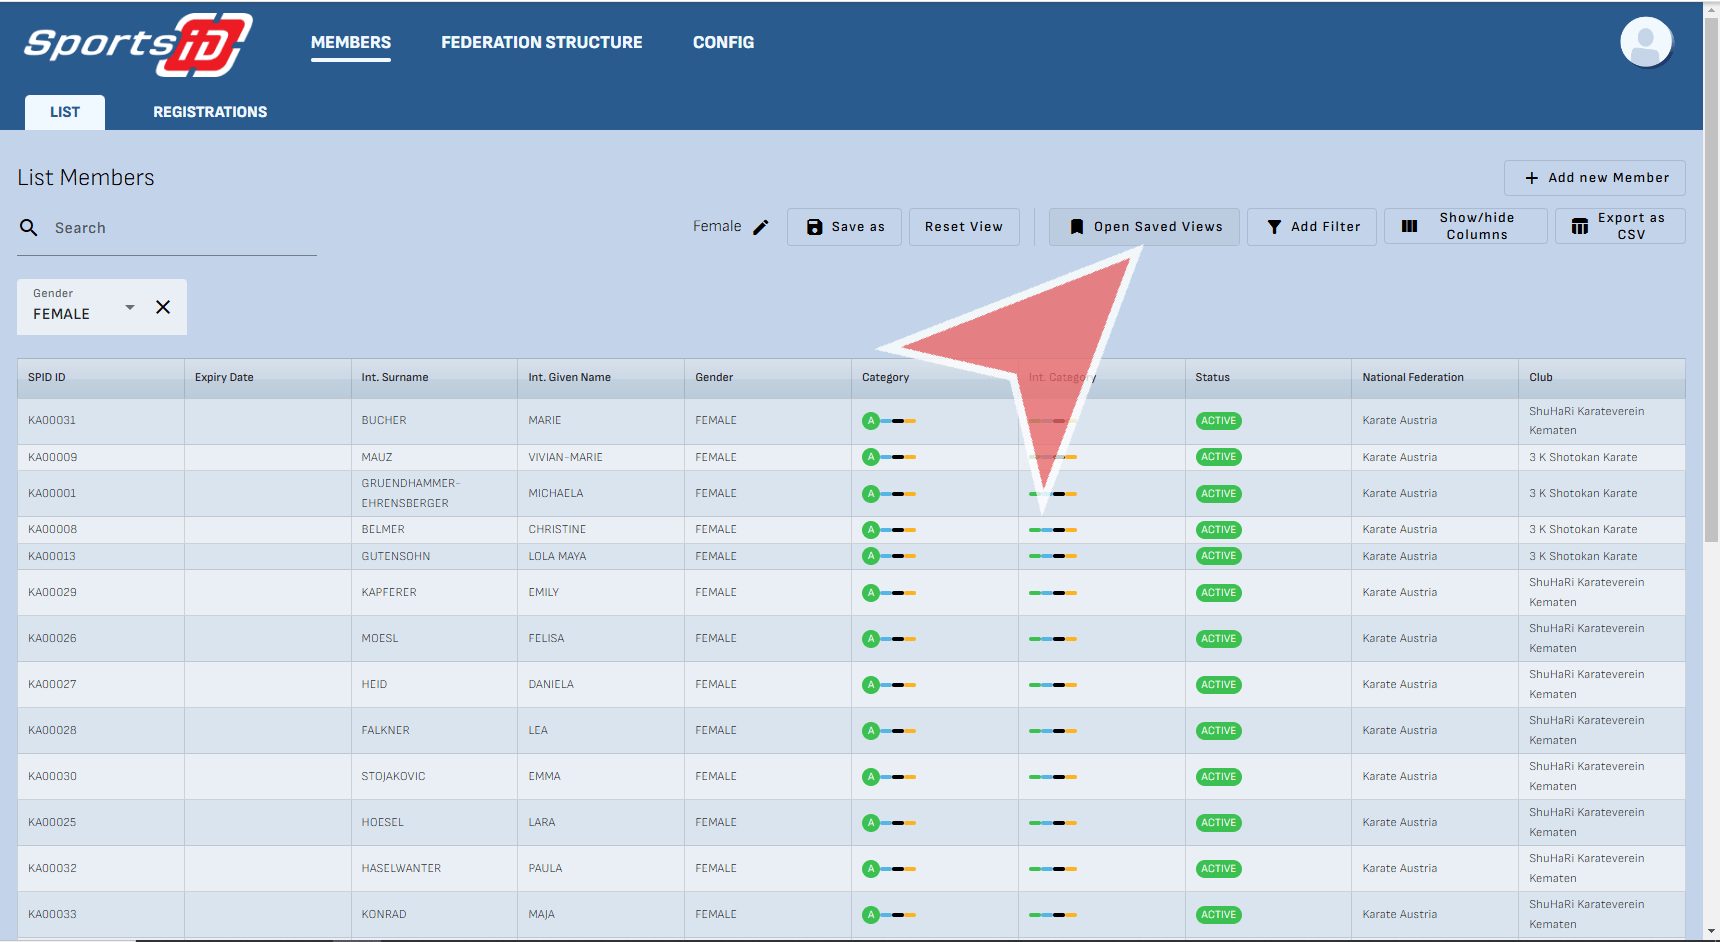The width and height of the screenshot is (1721, 942).
Task: Click category A badge for BUCHER
Action: (871, 421)
